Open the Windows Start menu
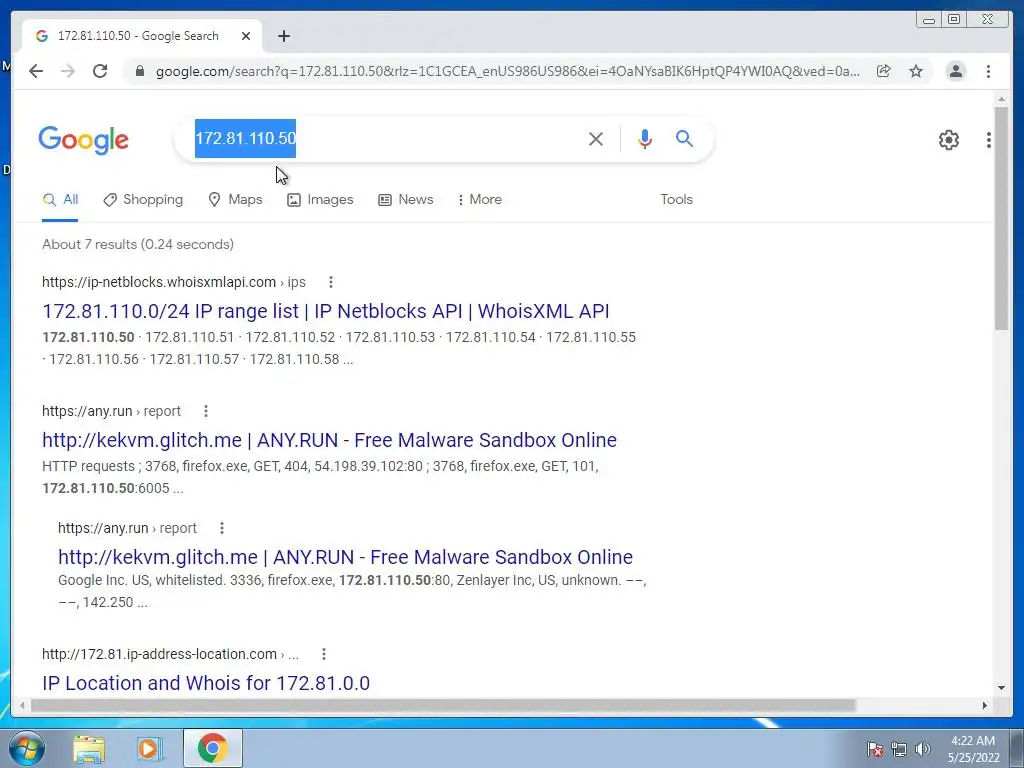The height and width of the screenshot is (768, 1024). (27, 748)
